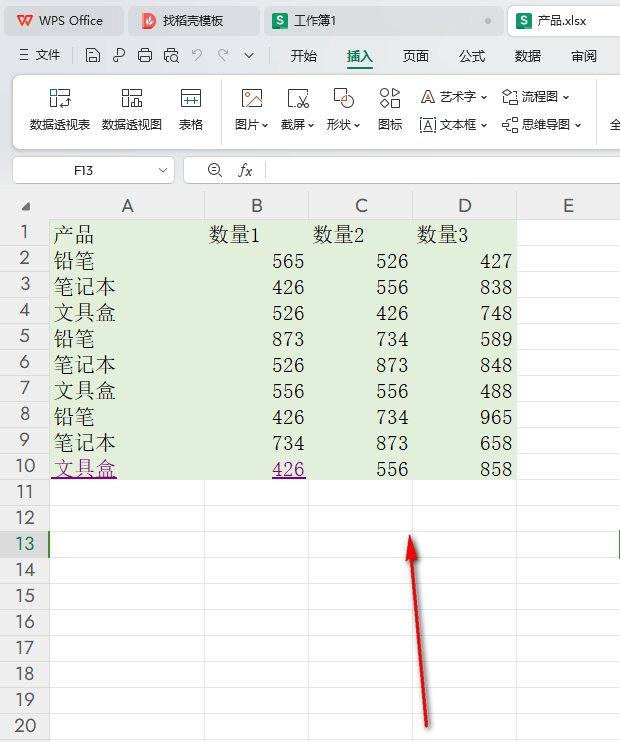620x742 pixels.
Task: Click the Screenshot (截屏) icon
Action: [x=298, y=99]
